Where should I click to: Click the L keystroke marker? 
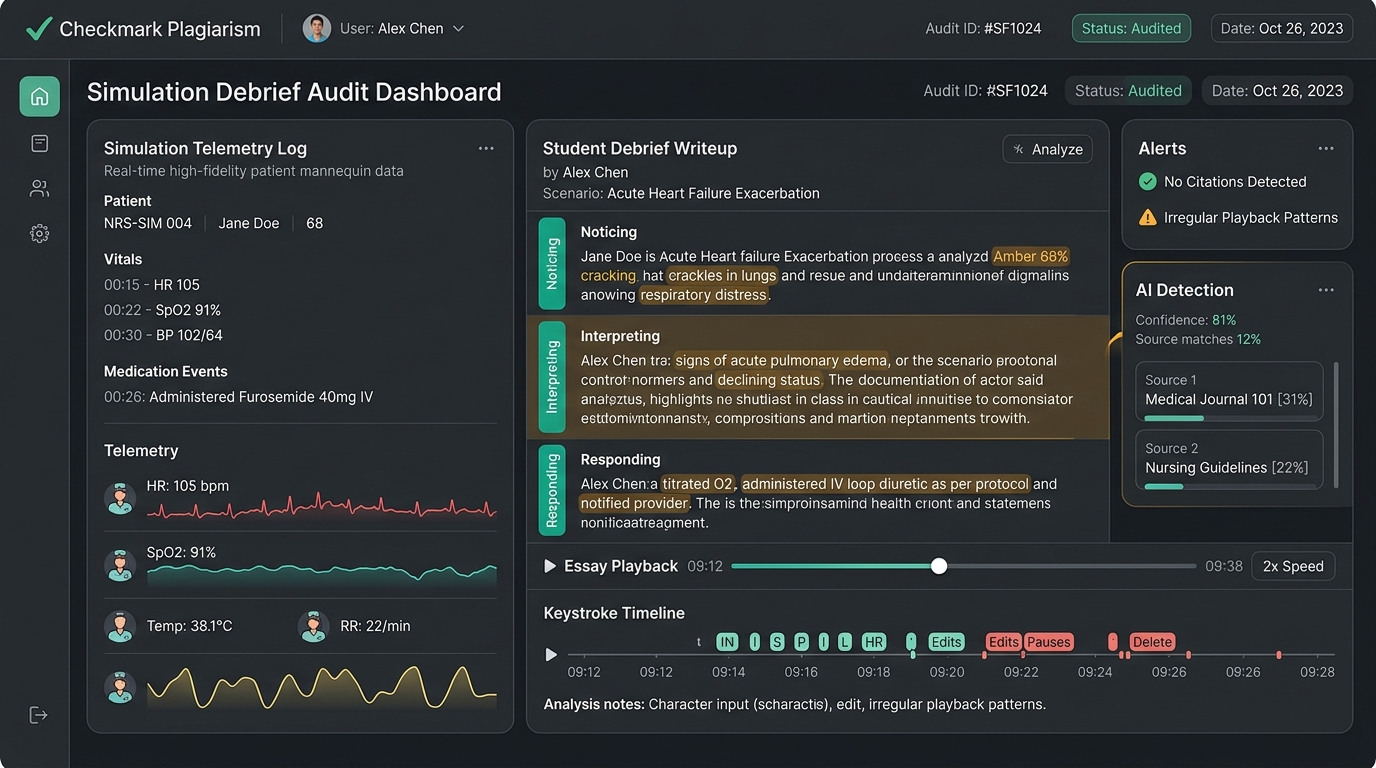(x=845, y=642)
